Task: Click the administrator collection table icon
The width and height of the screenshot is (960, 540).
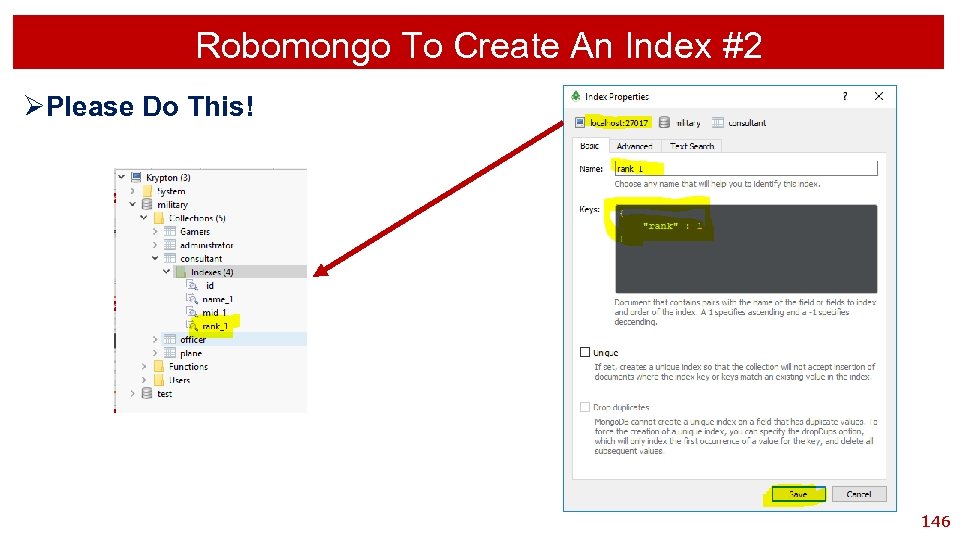Action: click(170, 245)
